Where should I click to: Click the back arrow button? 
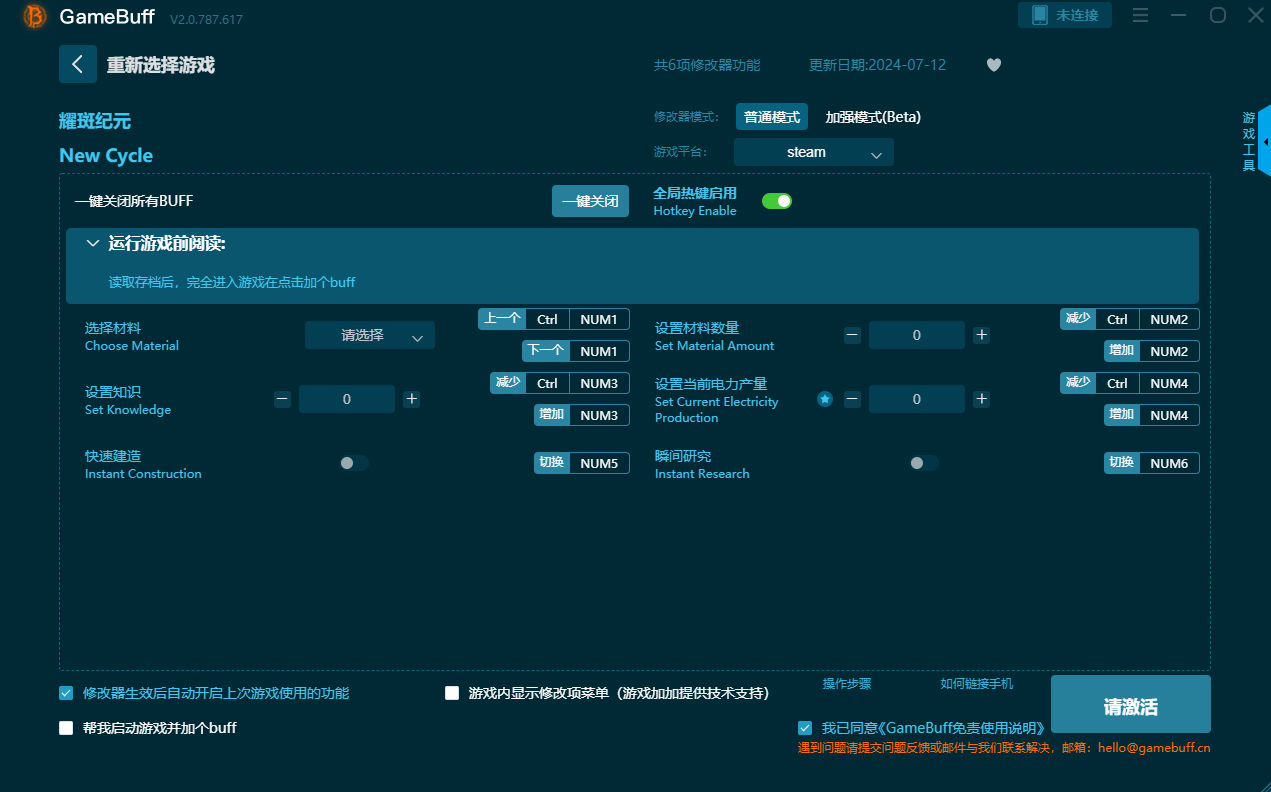tap(78, 64)
